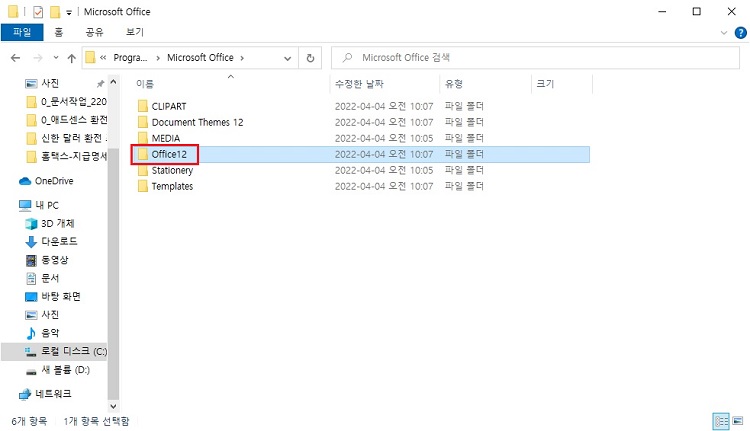Select the MEDIA folder icon
Viewport: 750px width, 431px height.
point(143,138)
